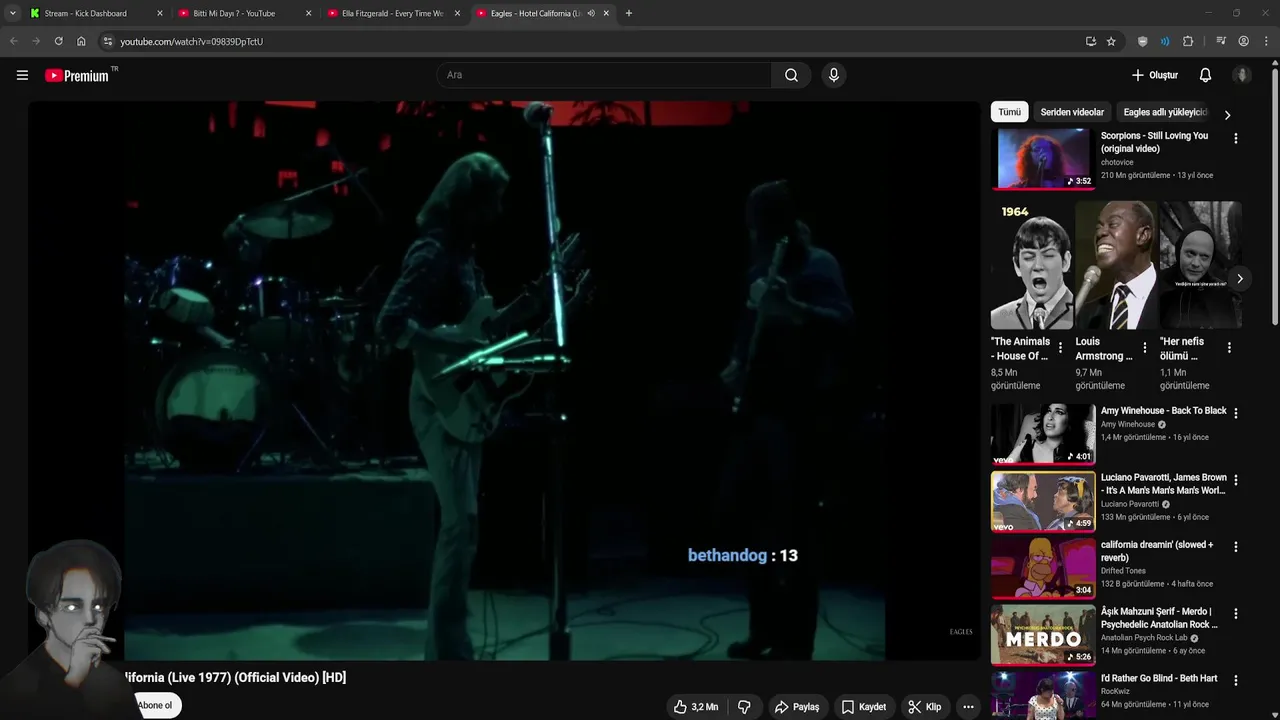1280x720 pixels.
Task: Open options for The Animals short
Action: [1060, 348]
